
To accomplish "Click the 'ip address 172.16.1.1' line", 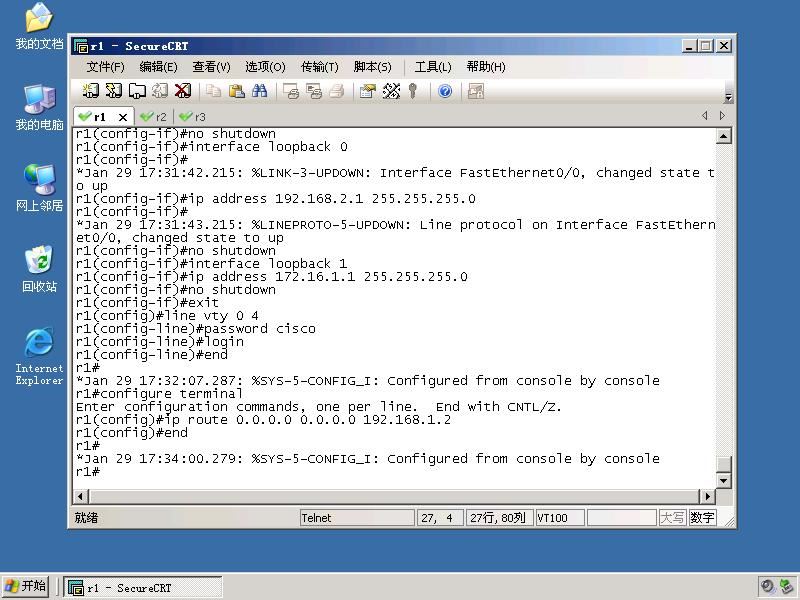I will pos(271,277).
